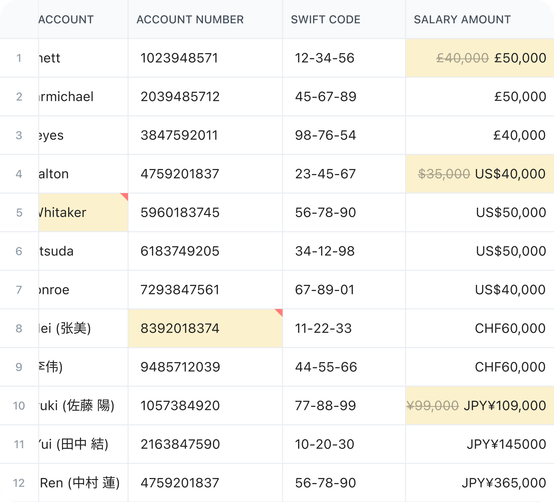Image resolution: width=554 pixels, height=502 pixels.
Task: Click the US$40,000 salary in row 7
Action: click(480, 290)
